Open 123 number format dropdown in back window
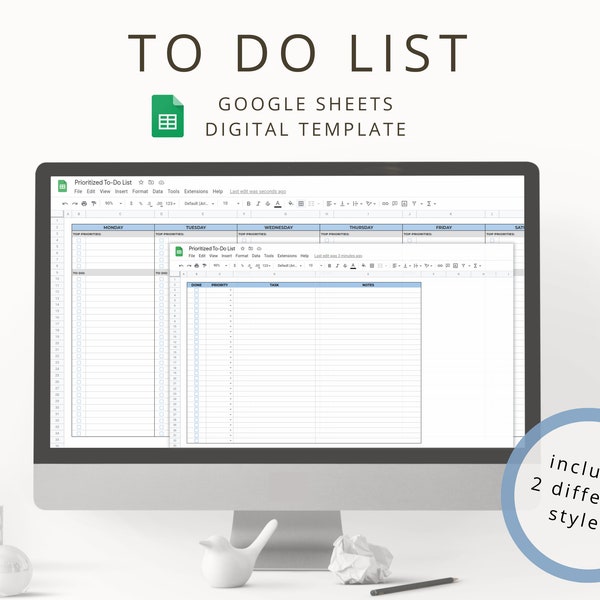This screenshot has height=600, width=600. tap(171, 204)
